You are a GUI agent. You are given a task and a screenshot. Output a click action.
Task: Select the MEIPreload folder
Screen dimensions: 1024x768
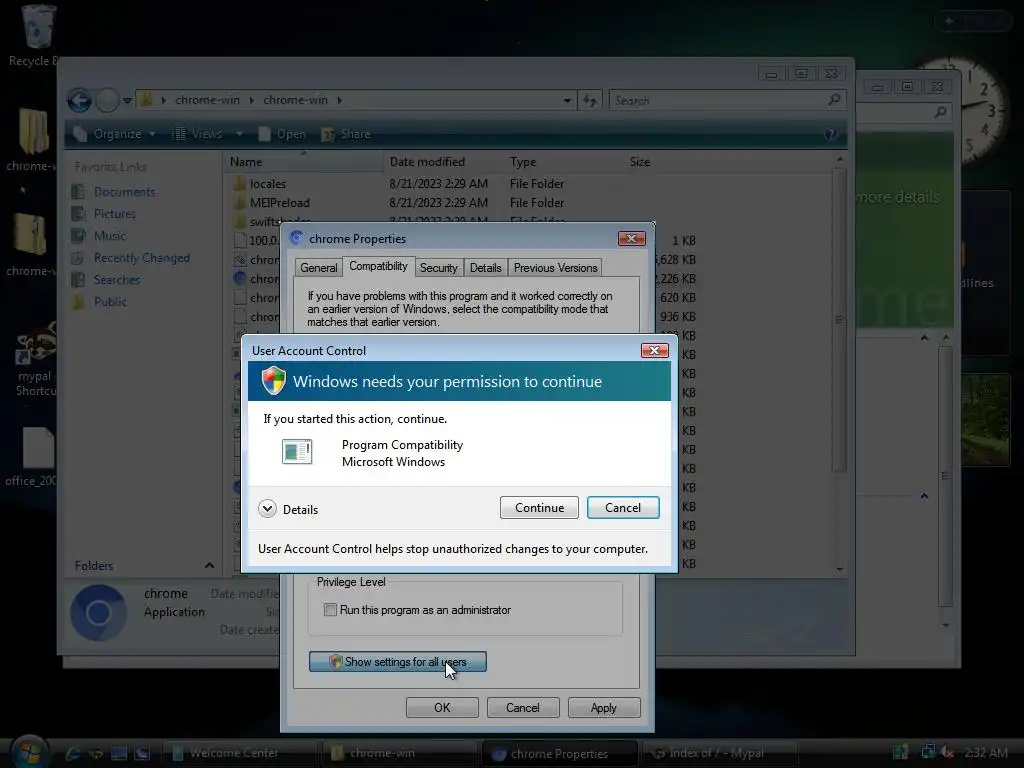point(280,203)
